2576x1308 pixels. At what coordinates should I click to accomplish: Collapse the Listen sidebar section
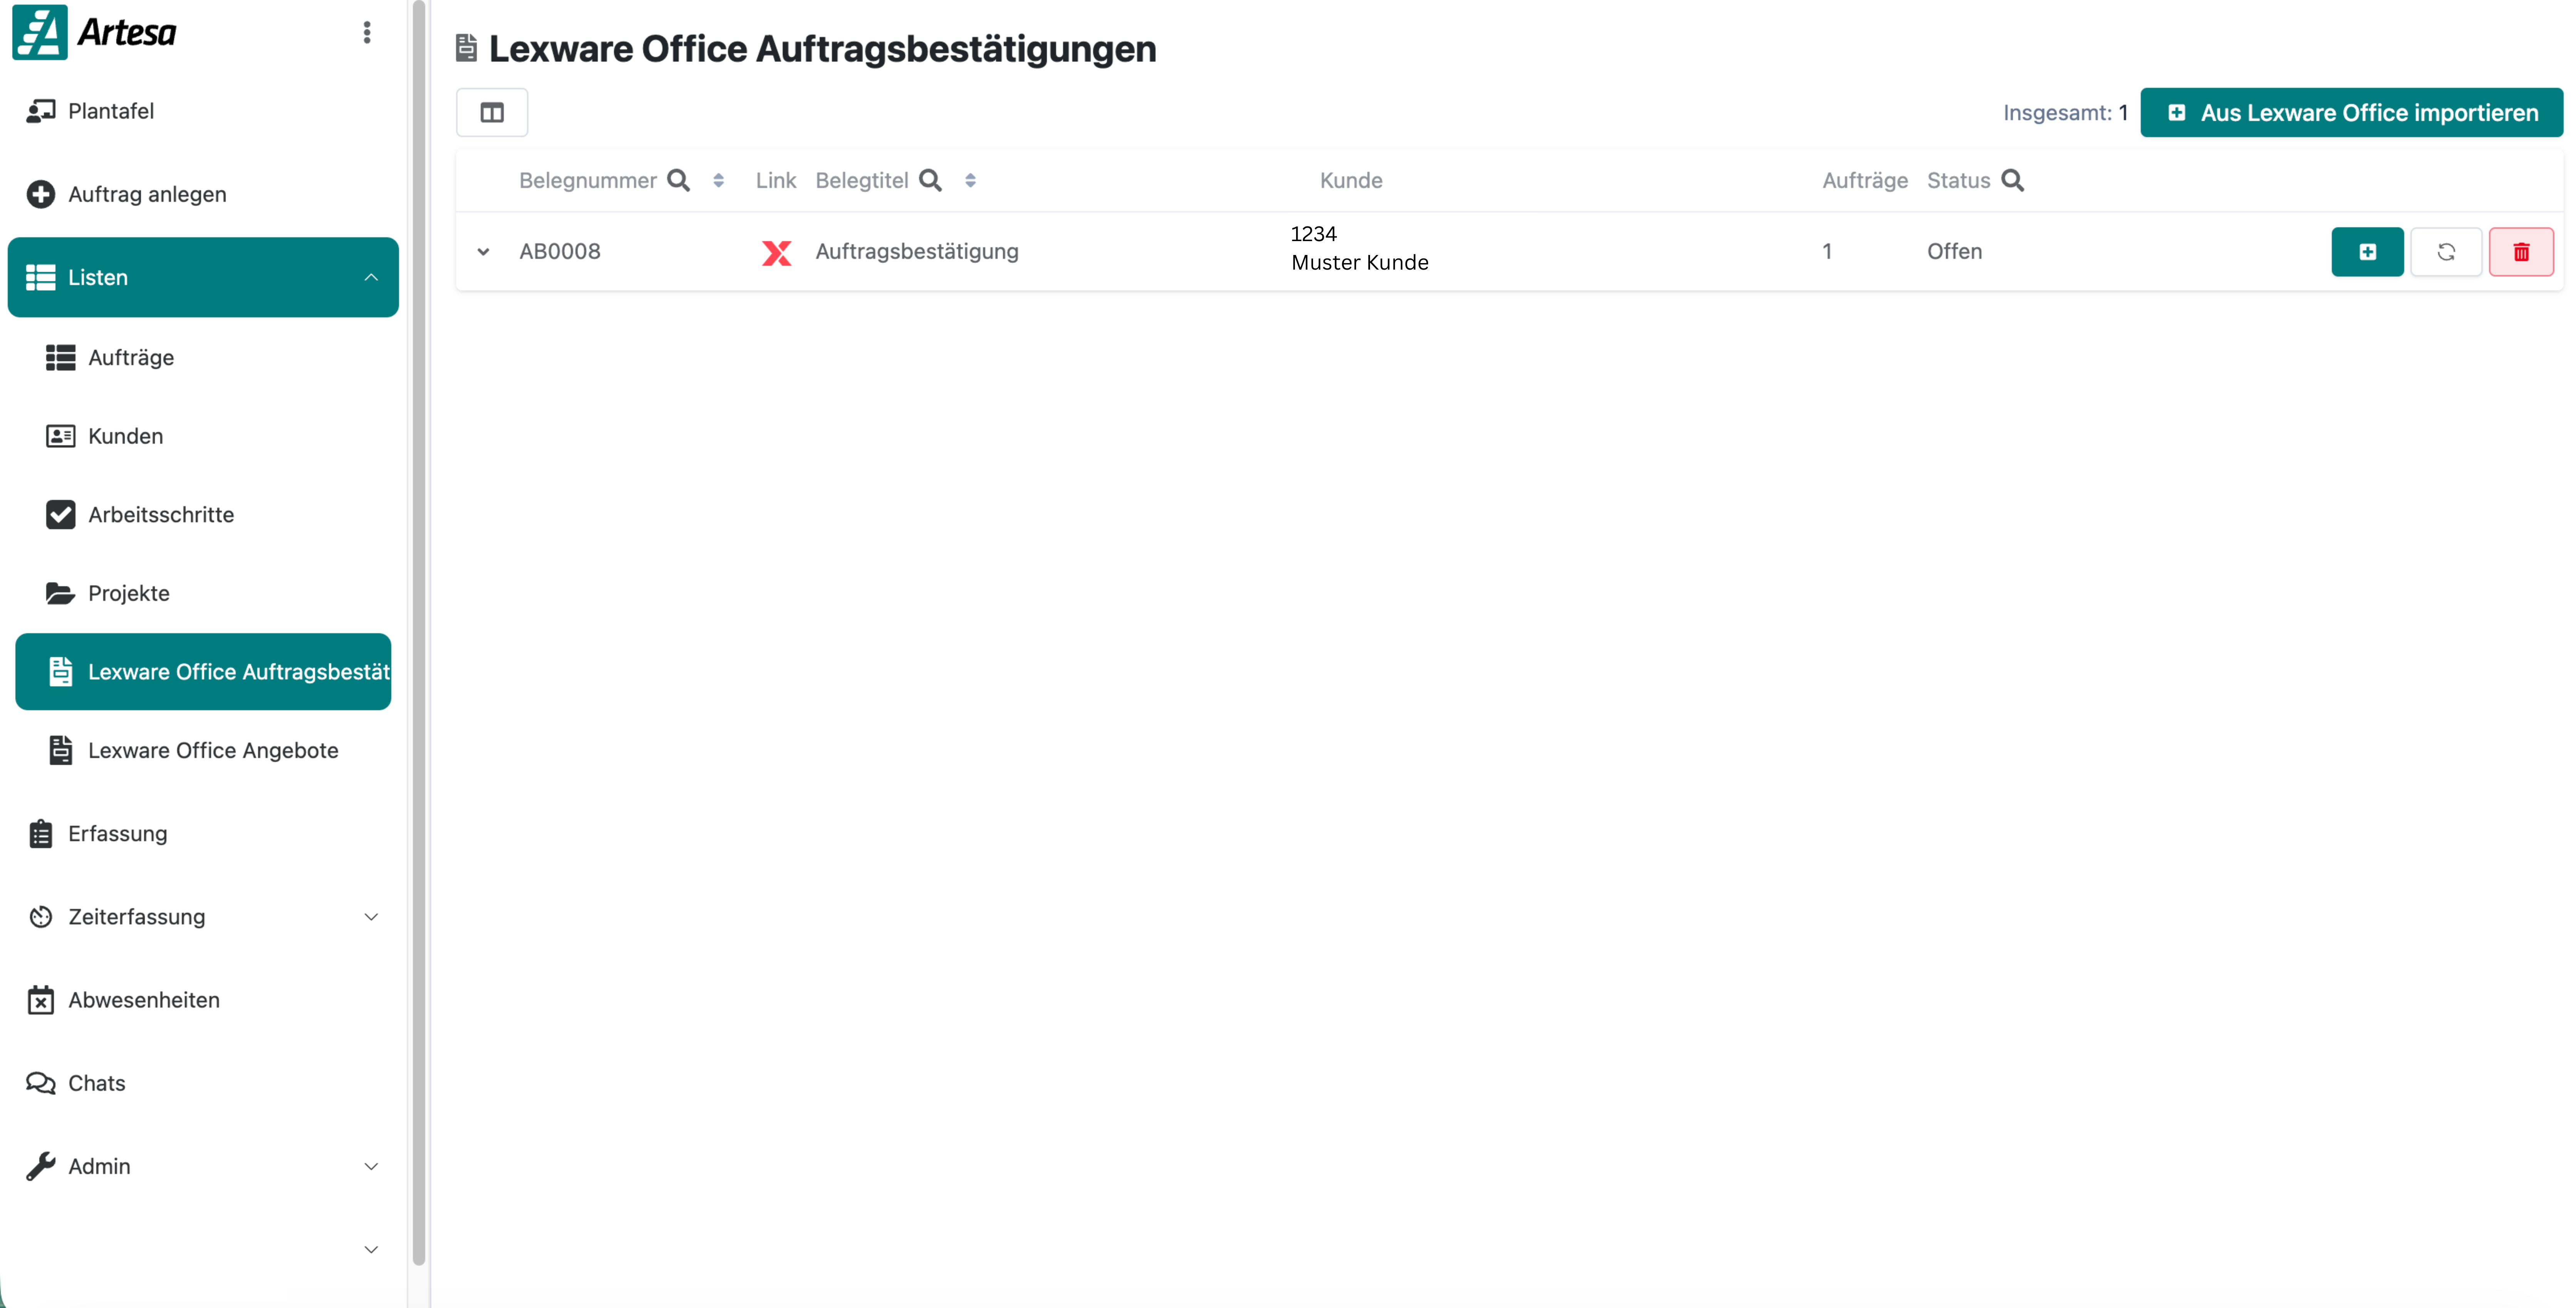tap(371, 277)
